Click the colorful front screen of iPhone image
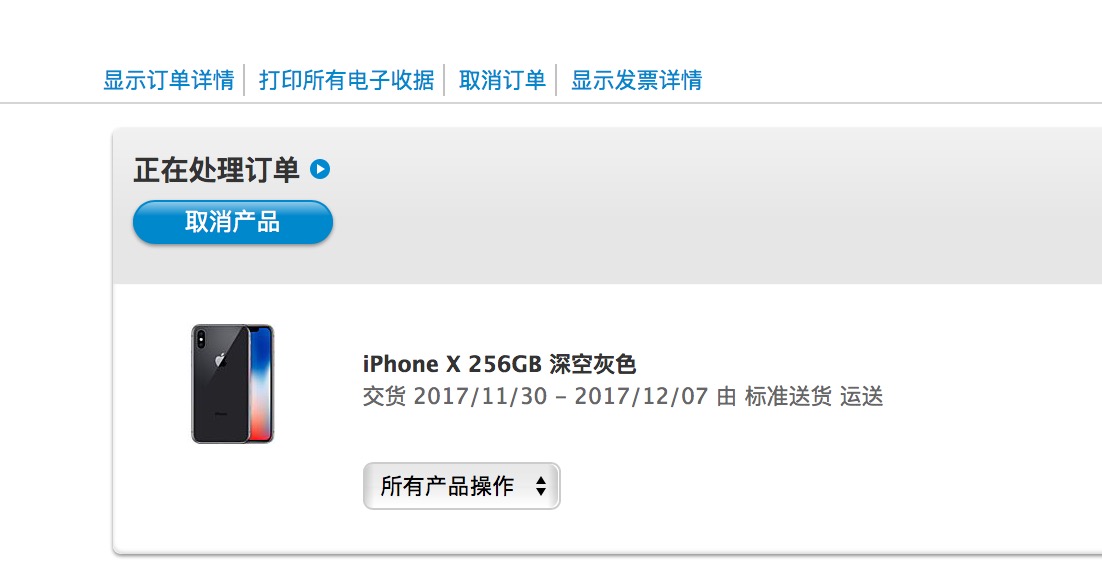1102x566 pixels. (x=261, y=384)
